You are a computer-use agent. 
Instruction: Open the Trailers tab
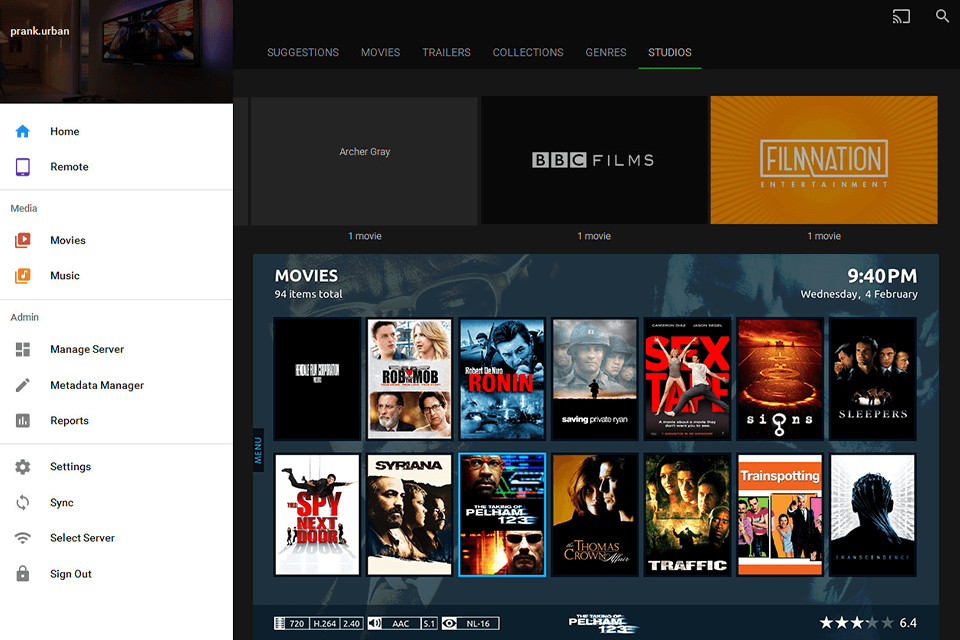[x=446, y=52]
